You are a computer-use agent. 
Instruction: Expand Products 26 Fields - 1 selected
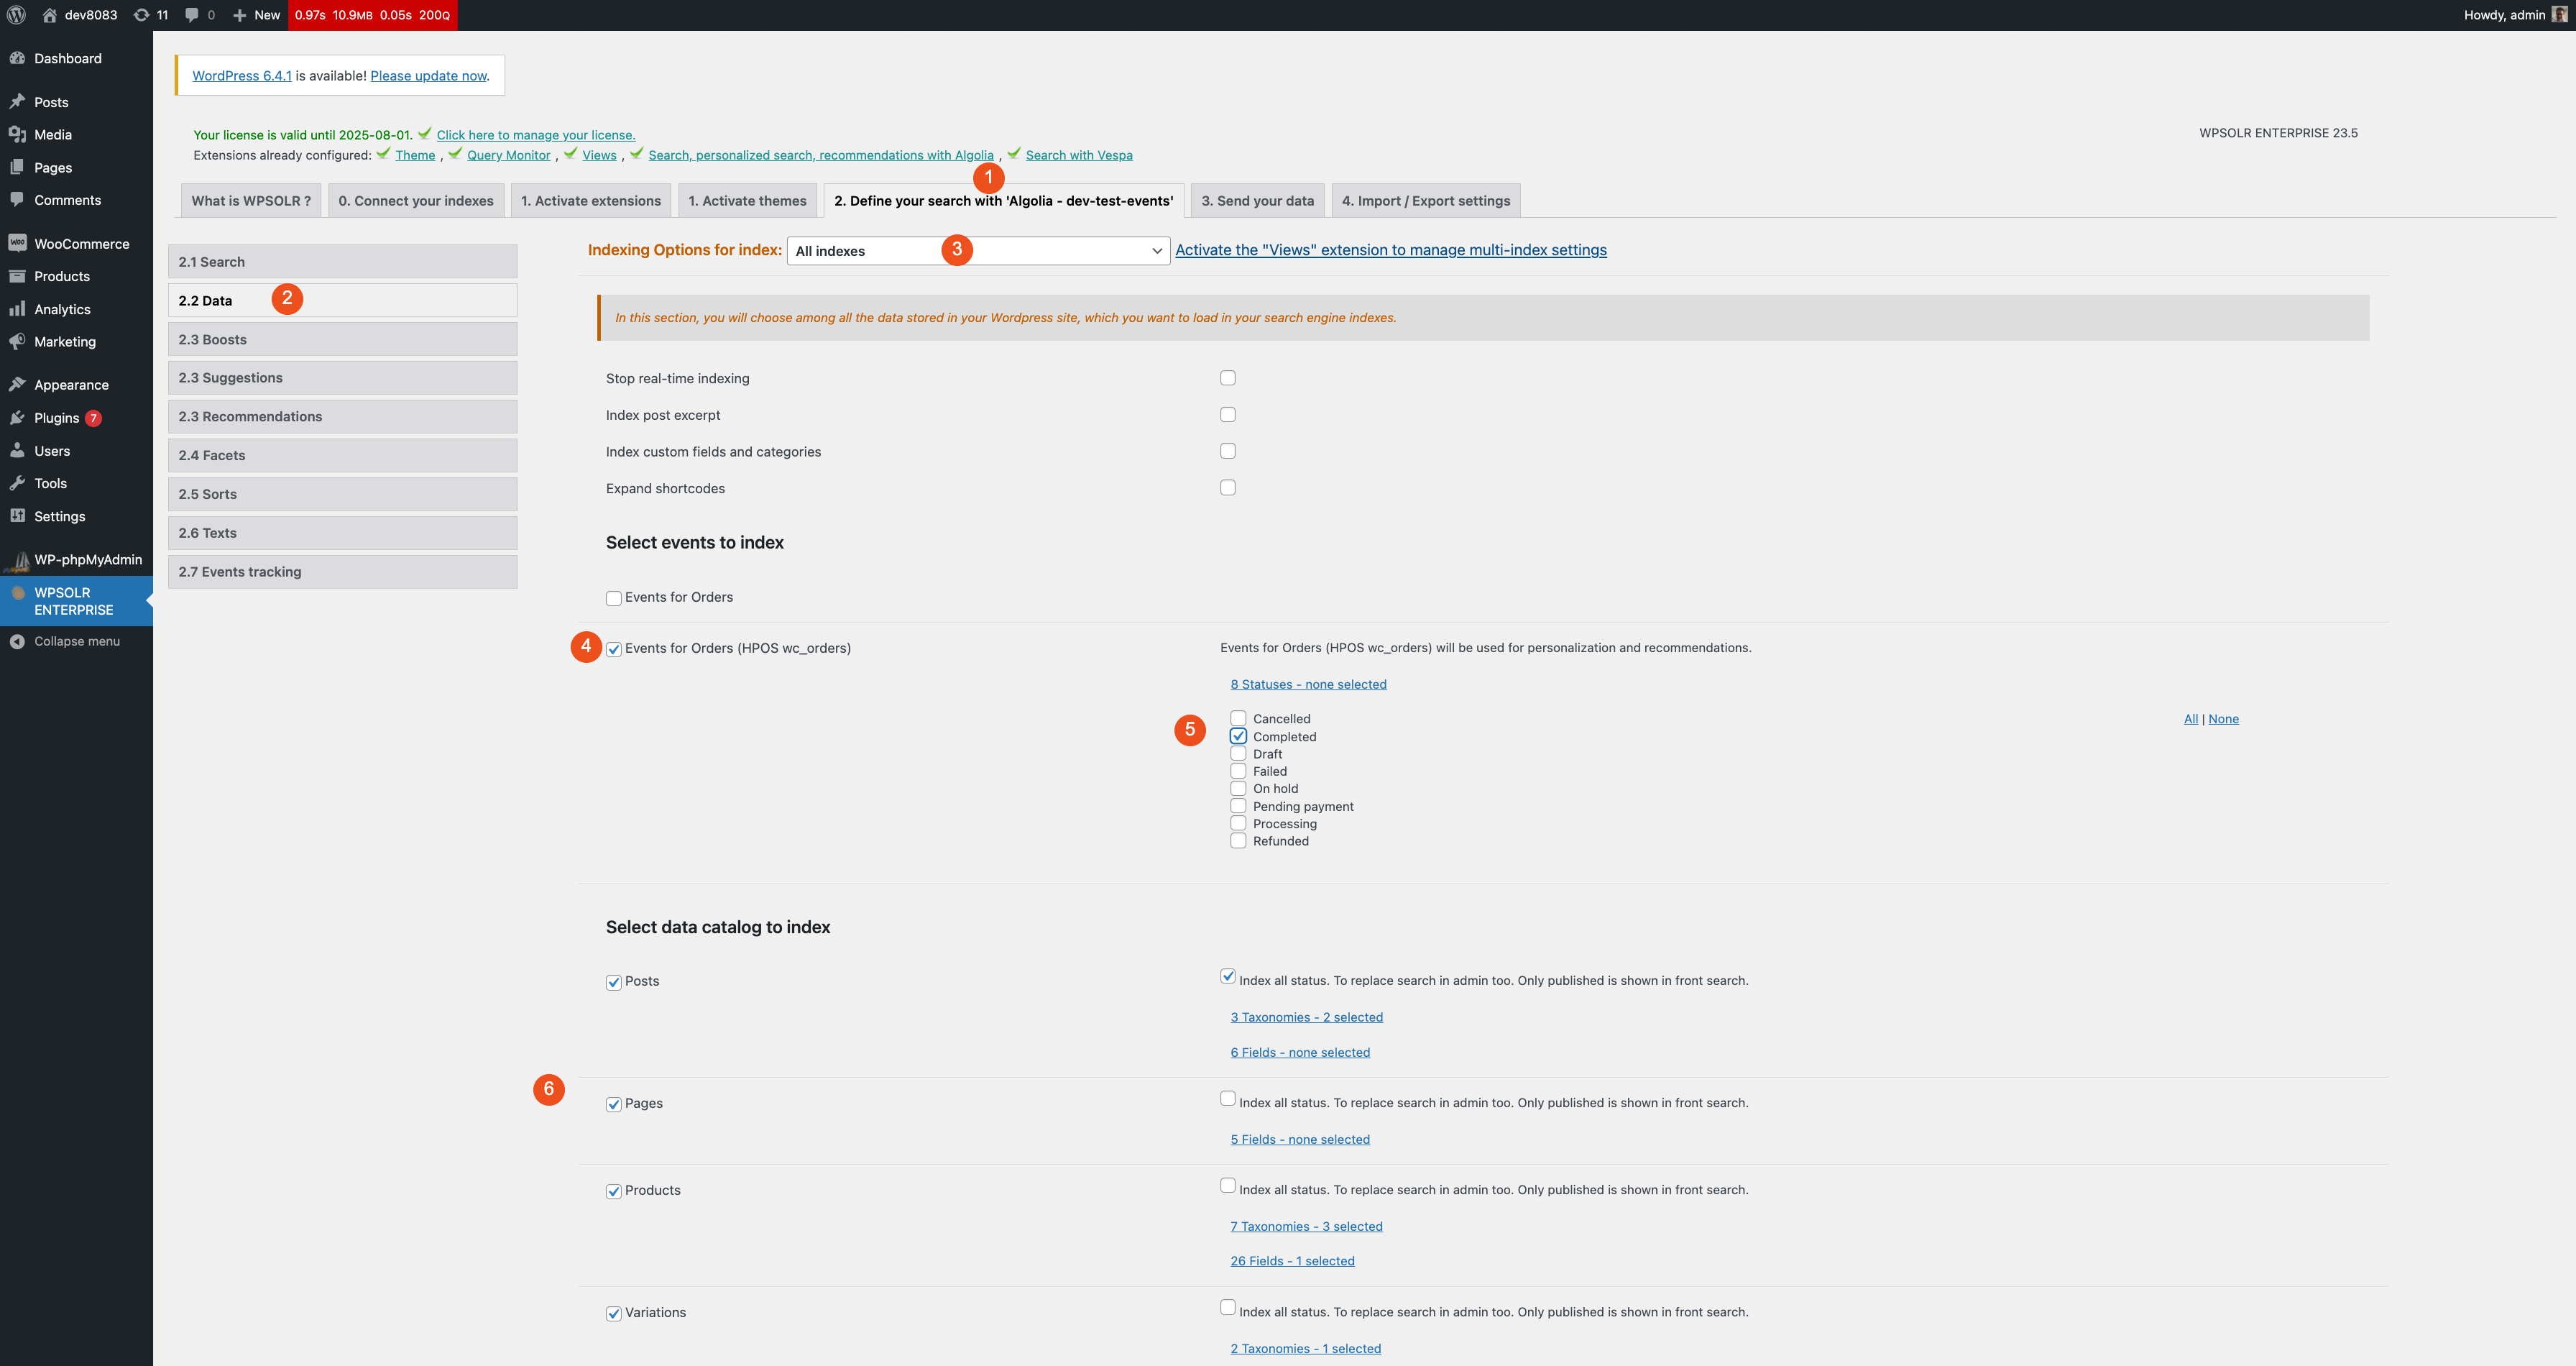click(x=1292, y=1261)
